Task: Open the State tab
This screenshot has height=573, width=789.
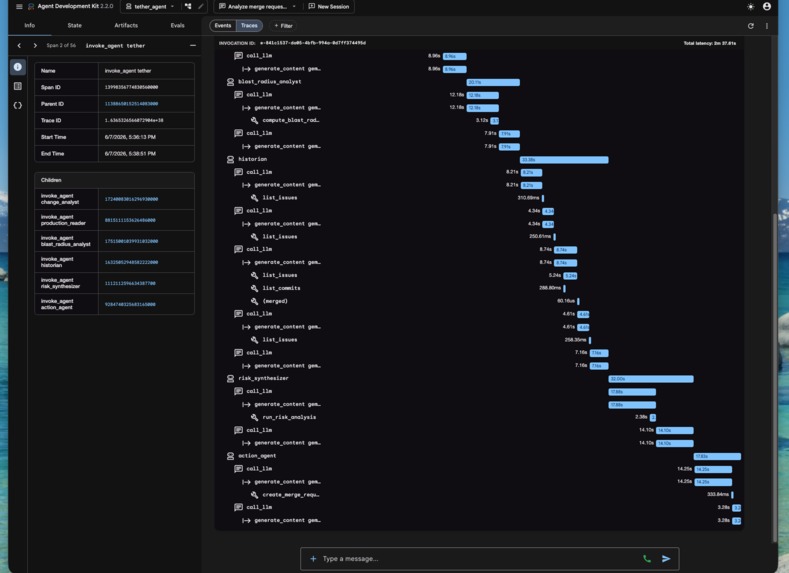Action: [74, 25]
